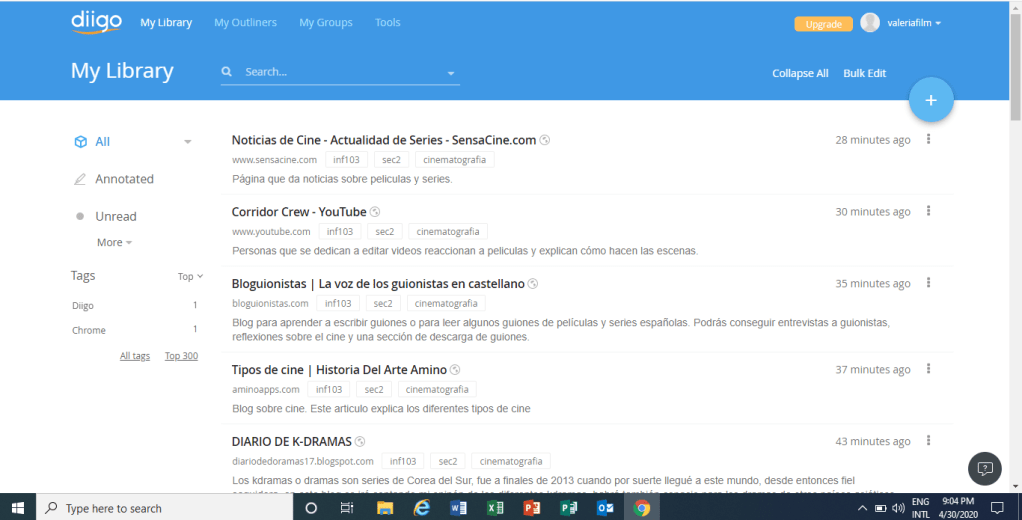
Task: Open My Outliners tab
Action: tap(245, 22)
